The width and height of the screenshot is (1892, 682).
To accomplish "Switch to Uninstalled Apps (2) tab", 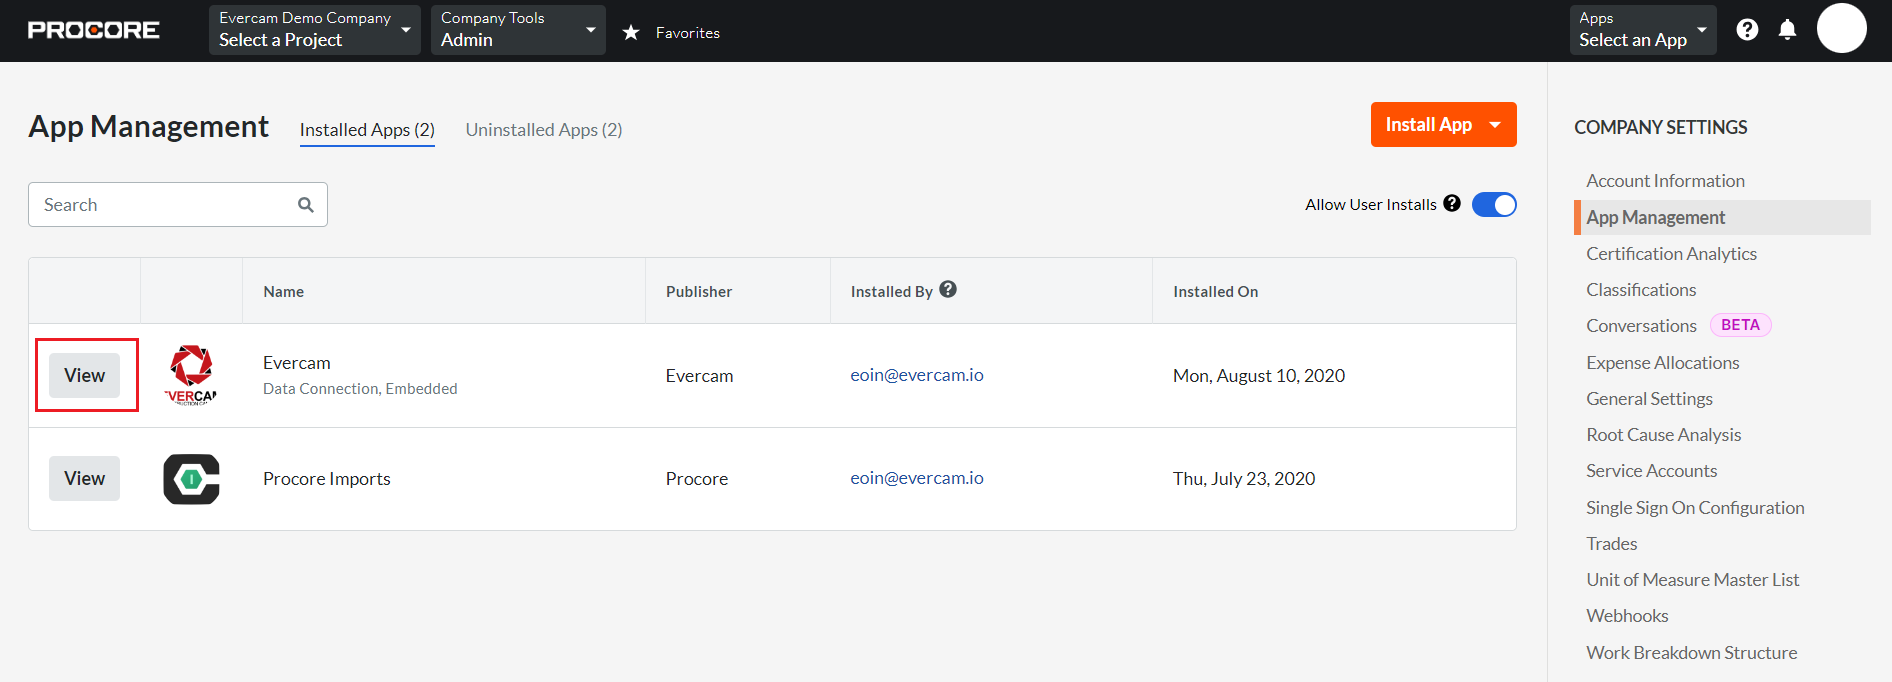I will point(544,130).
